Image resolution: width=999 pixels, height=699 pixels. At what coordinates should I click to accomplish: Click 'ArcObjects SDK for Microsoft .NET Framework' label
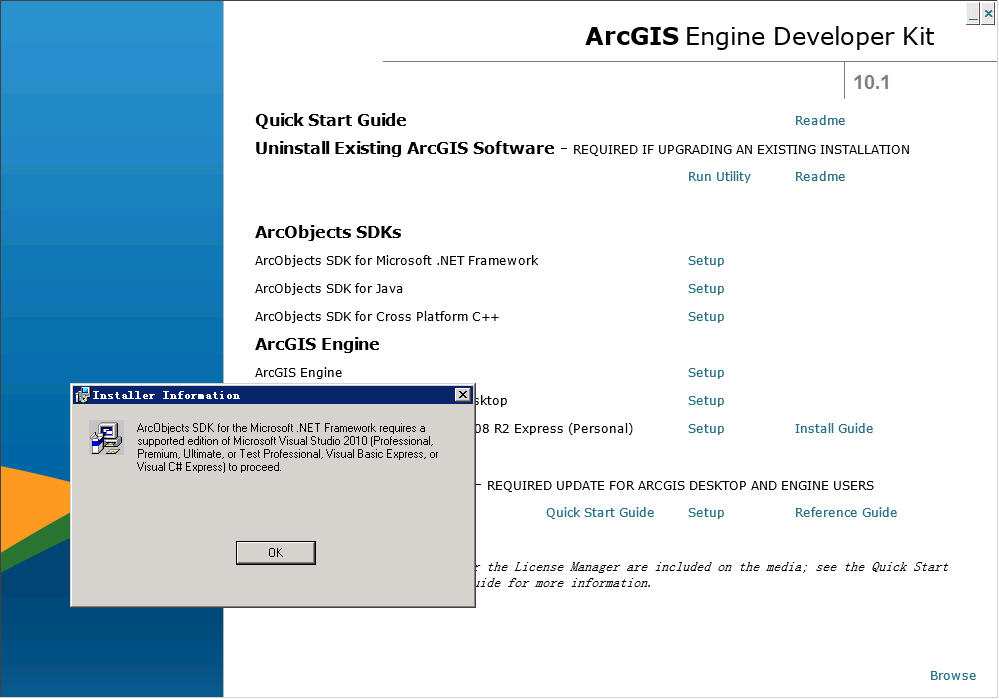click(x=396, y=261)
